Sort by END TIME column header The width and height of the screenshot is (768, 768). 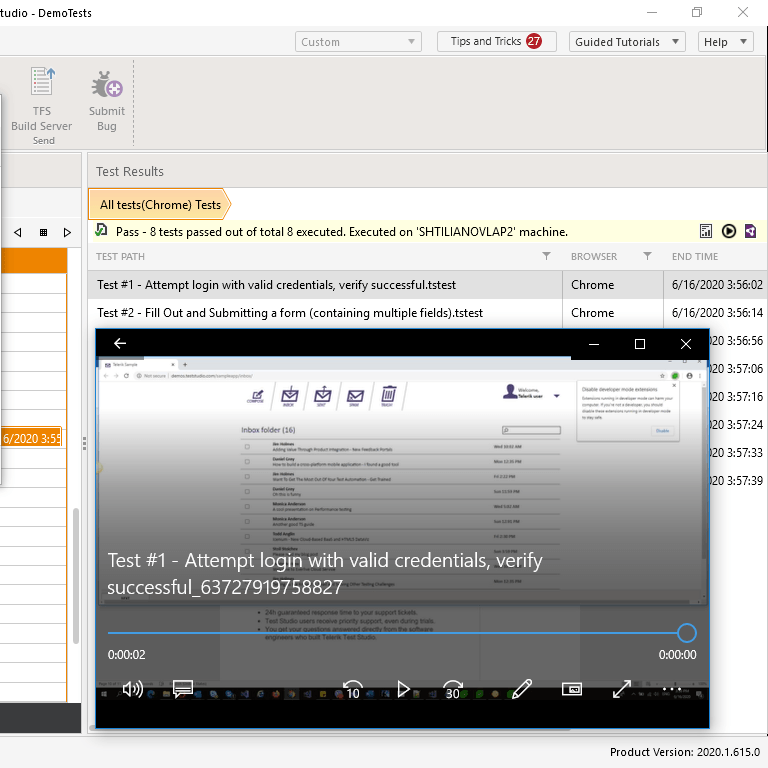[x=695, y=257]
